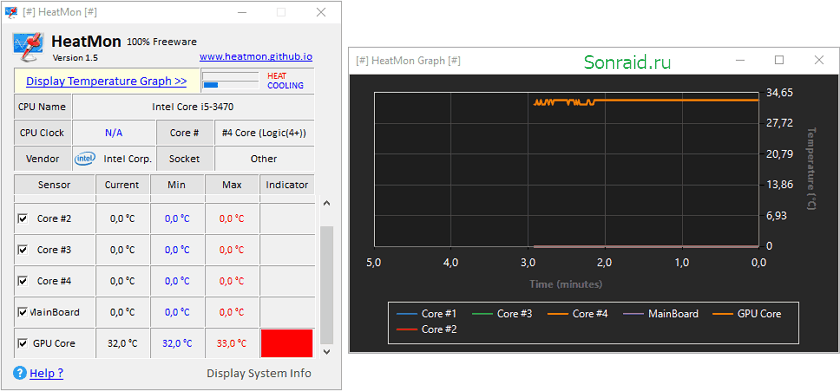Click the sensor list scroll down arrow

[x=327, y=351]
